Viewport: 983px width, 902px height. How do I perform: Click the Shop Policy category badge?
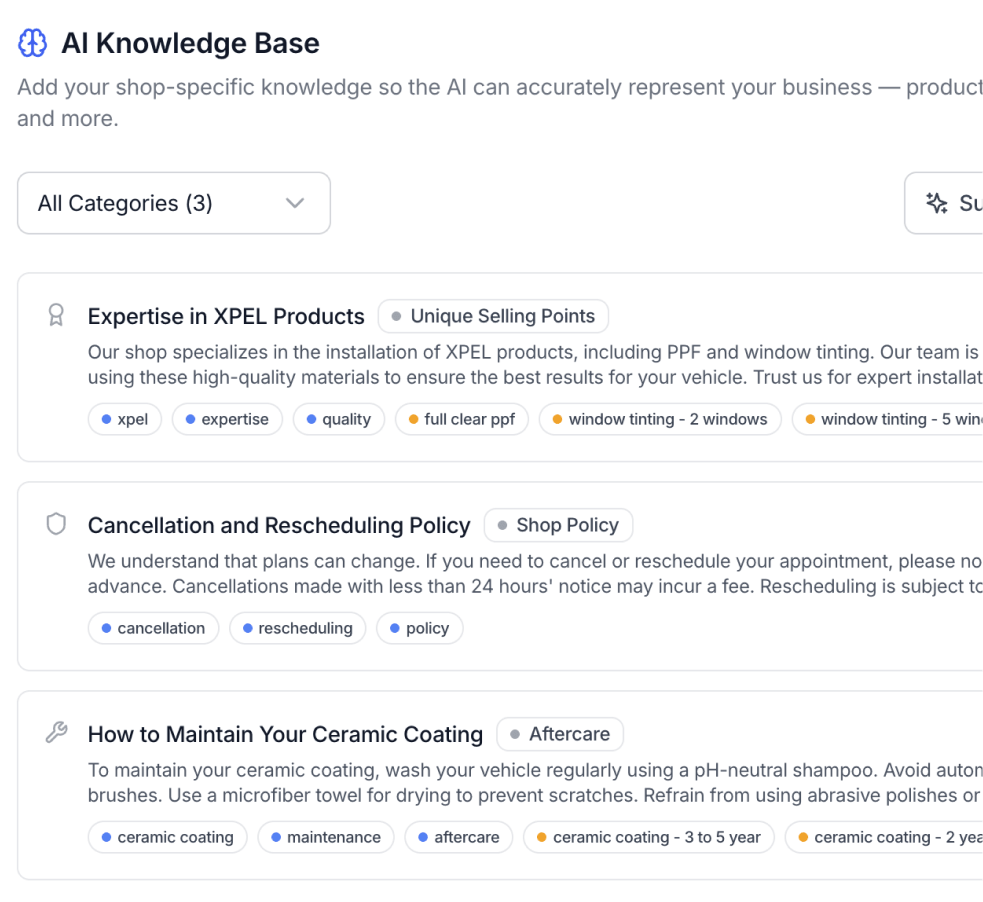[x=559, y=525]
